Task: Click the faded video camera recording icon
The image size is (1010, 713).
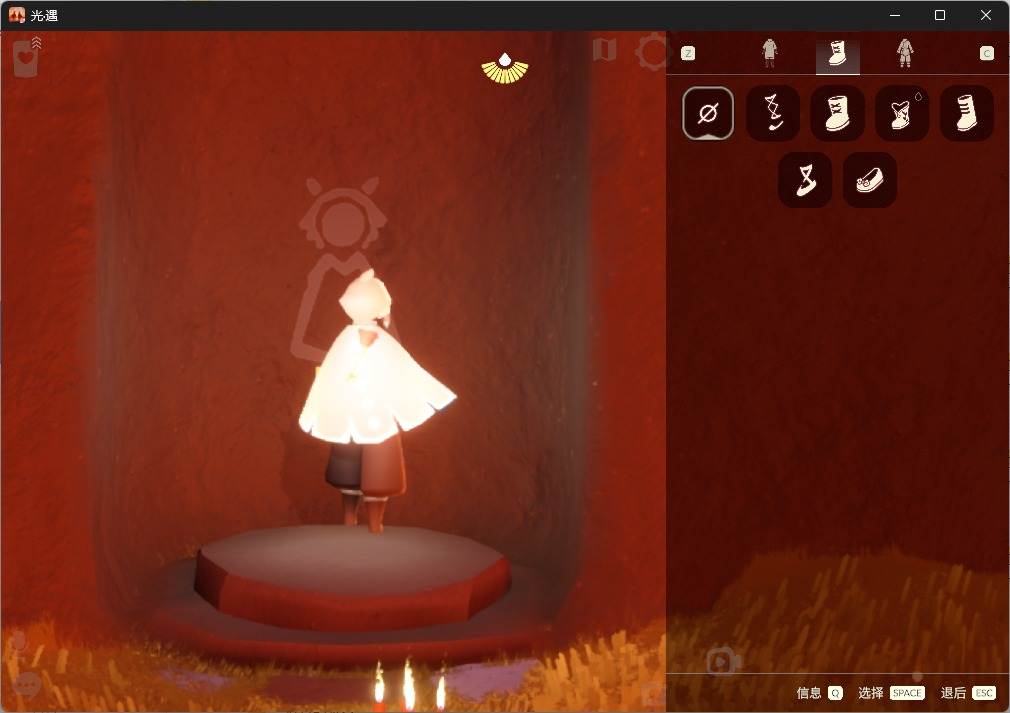Action: 723,661
